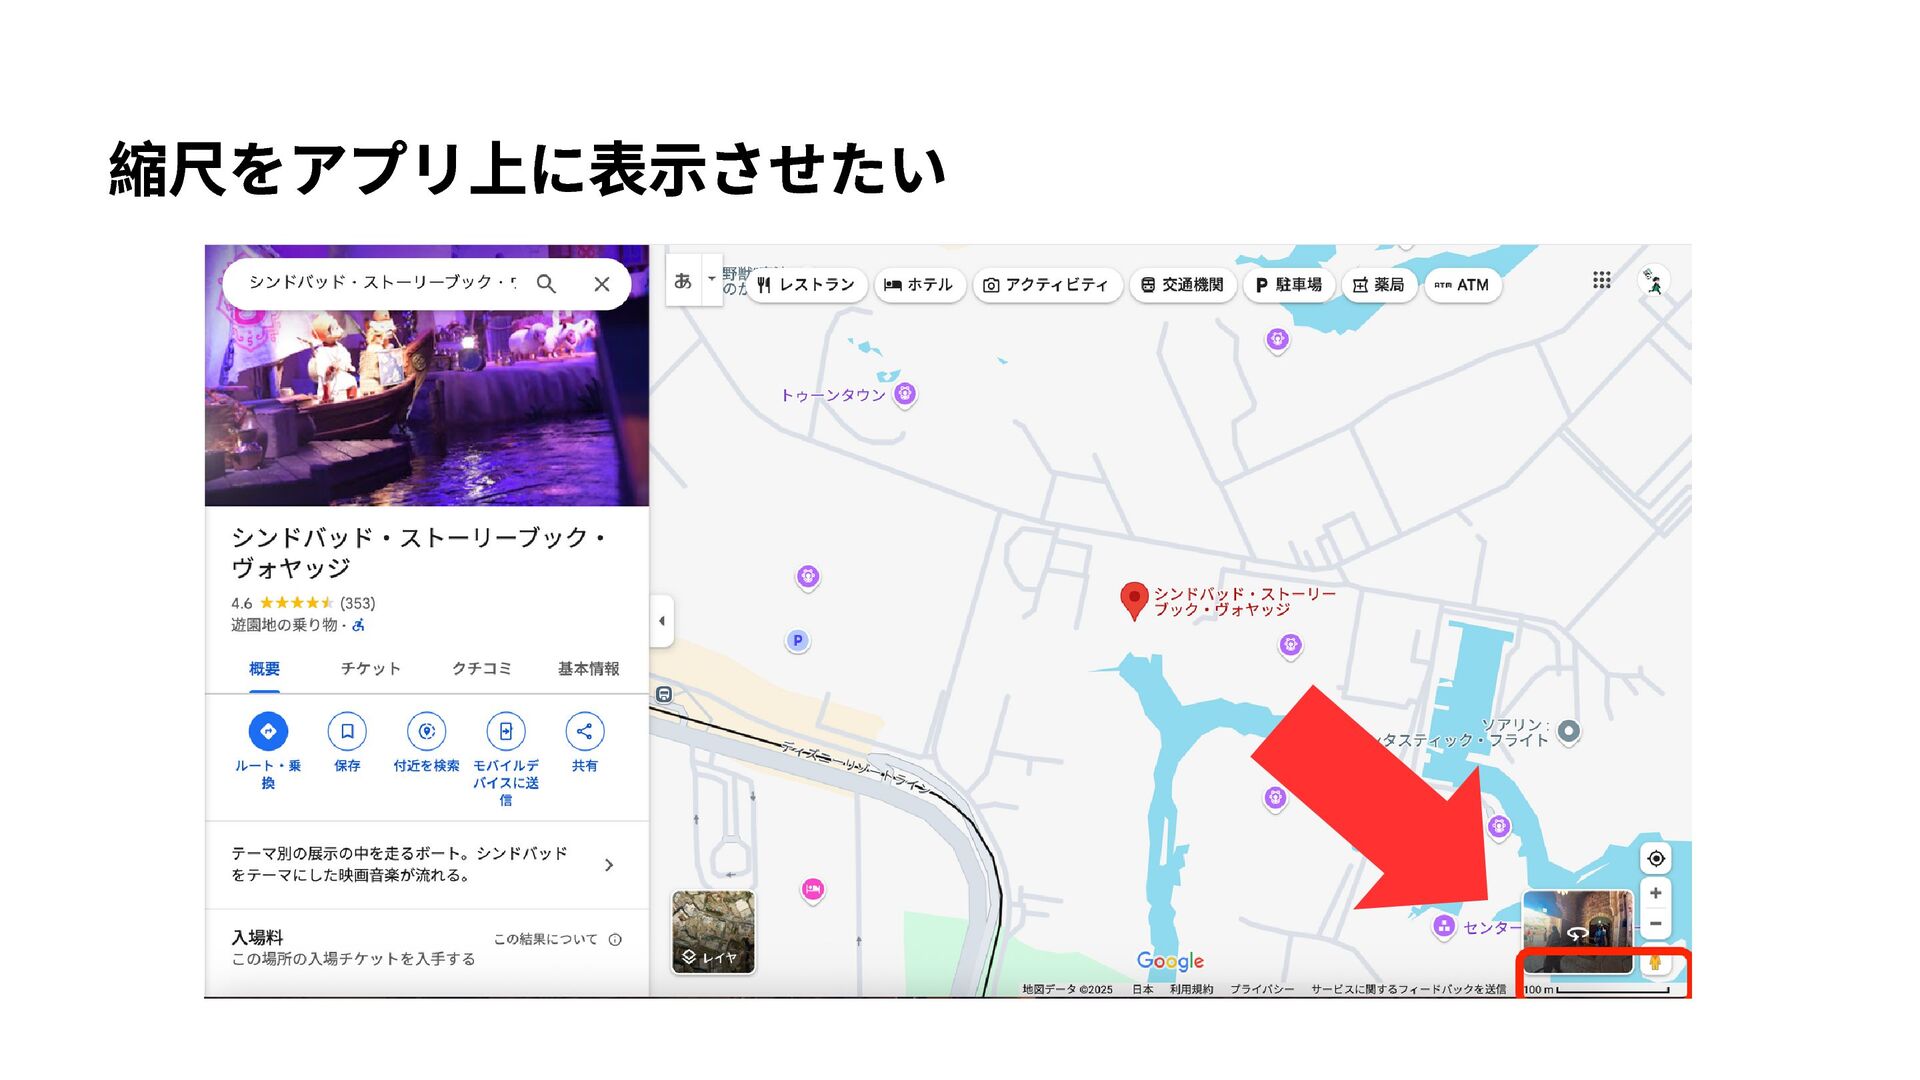Click the 保存 bookmark icon
The image size is (1920, 1080).
click(347, 731)
